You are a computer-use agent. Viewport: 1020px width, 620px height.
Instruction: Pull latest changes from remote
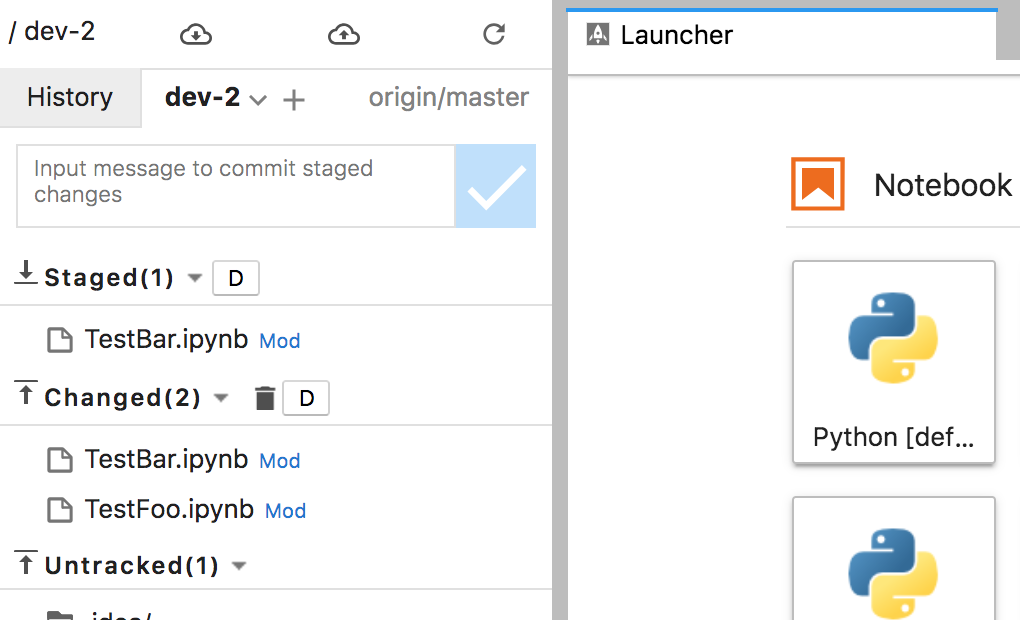tap(196, 34)
